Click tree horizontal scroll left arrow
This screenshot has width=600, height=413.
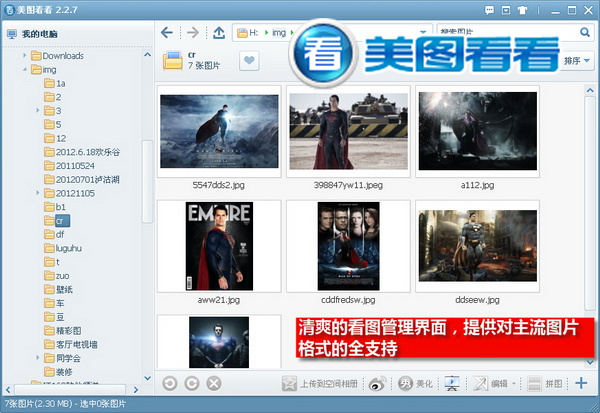pyautogui.click(x=8, y=390)
